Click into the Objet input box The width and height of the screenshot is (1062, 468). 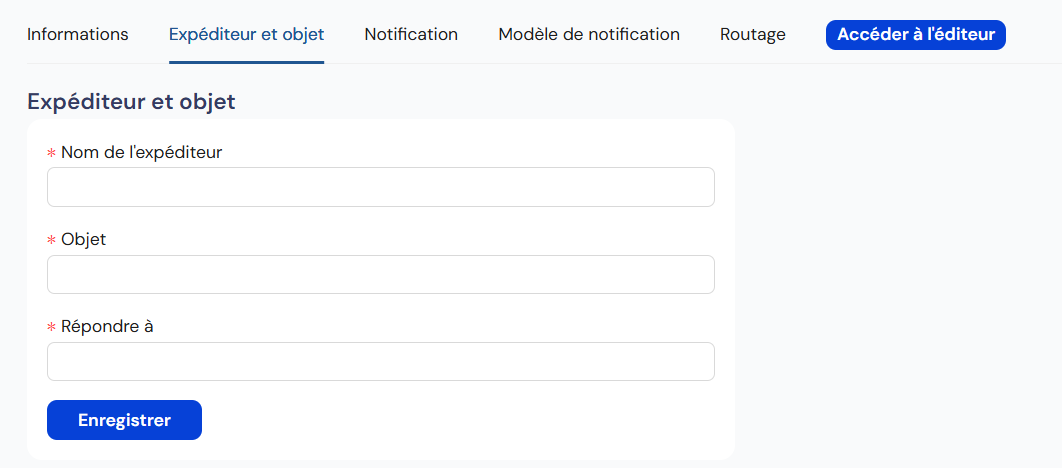(380, 275)
